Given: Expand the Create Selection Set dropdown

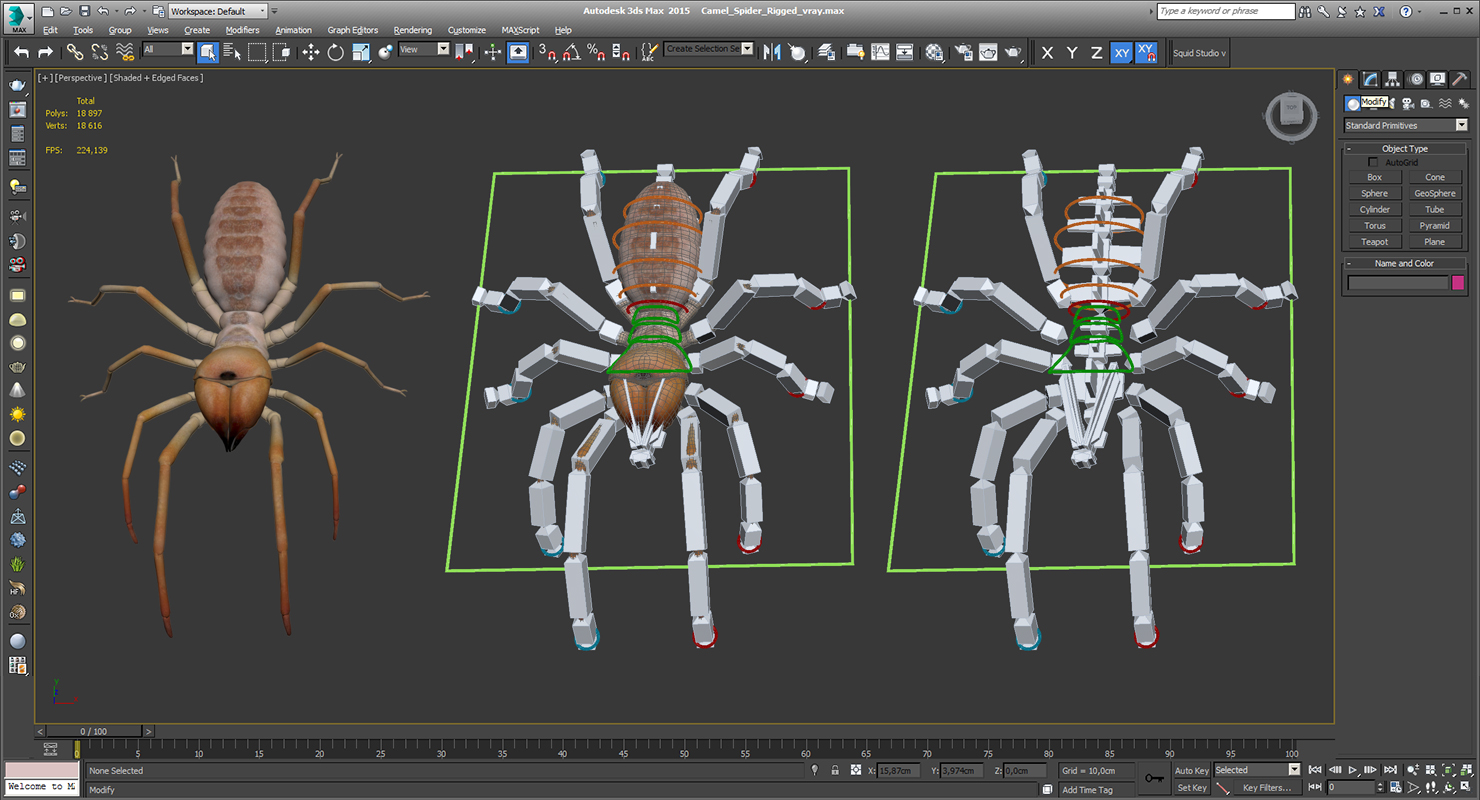Looking at the screenshot, I should [x=747, y=49].
